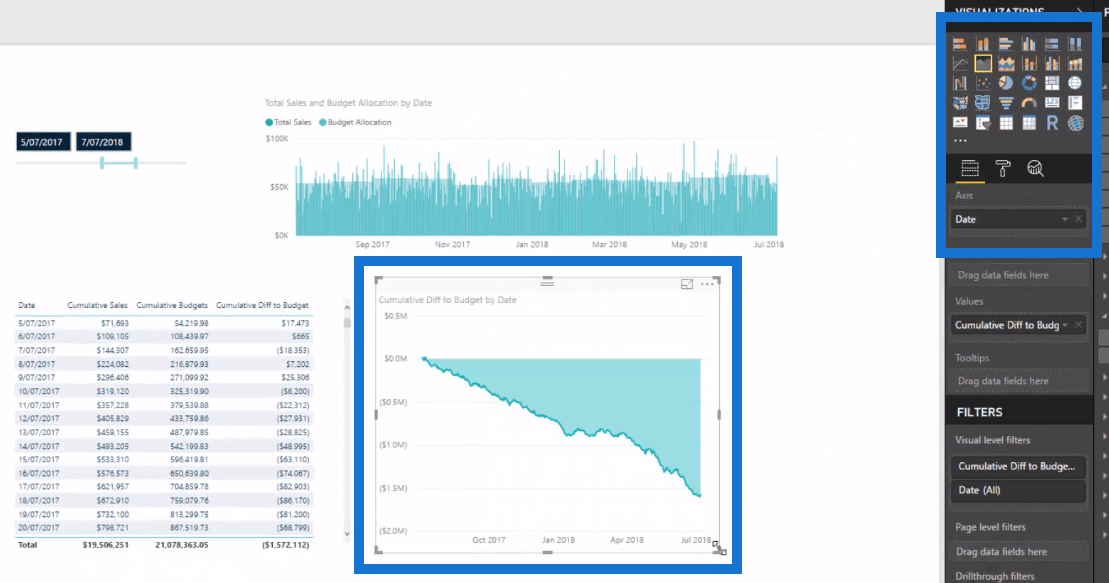Screen dimensions: 1109x583
Task: Switch to the Analytics magnifier tab
Action: click(x=1035, y=168)
